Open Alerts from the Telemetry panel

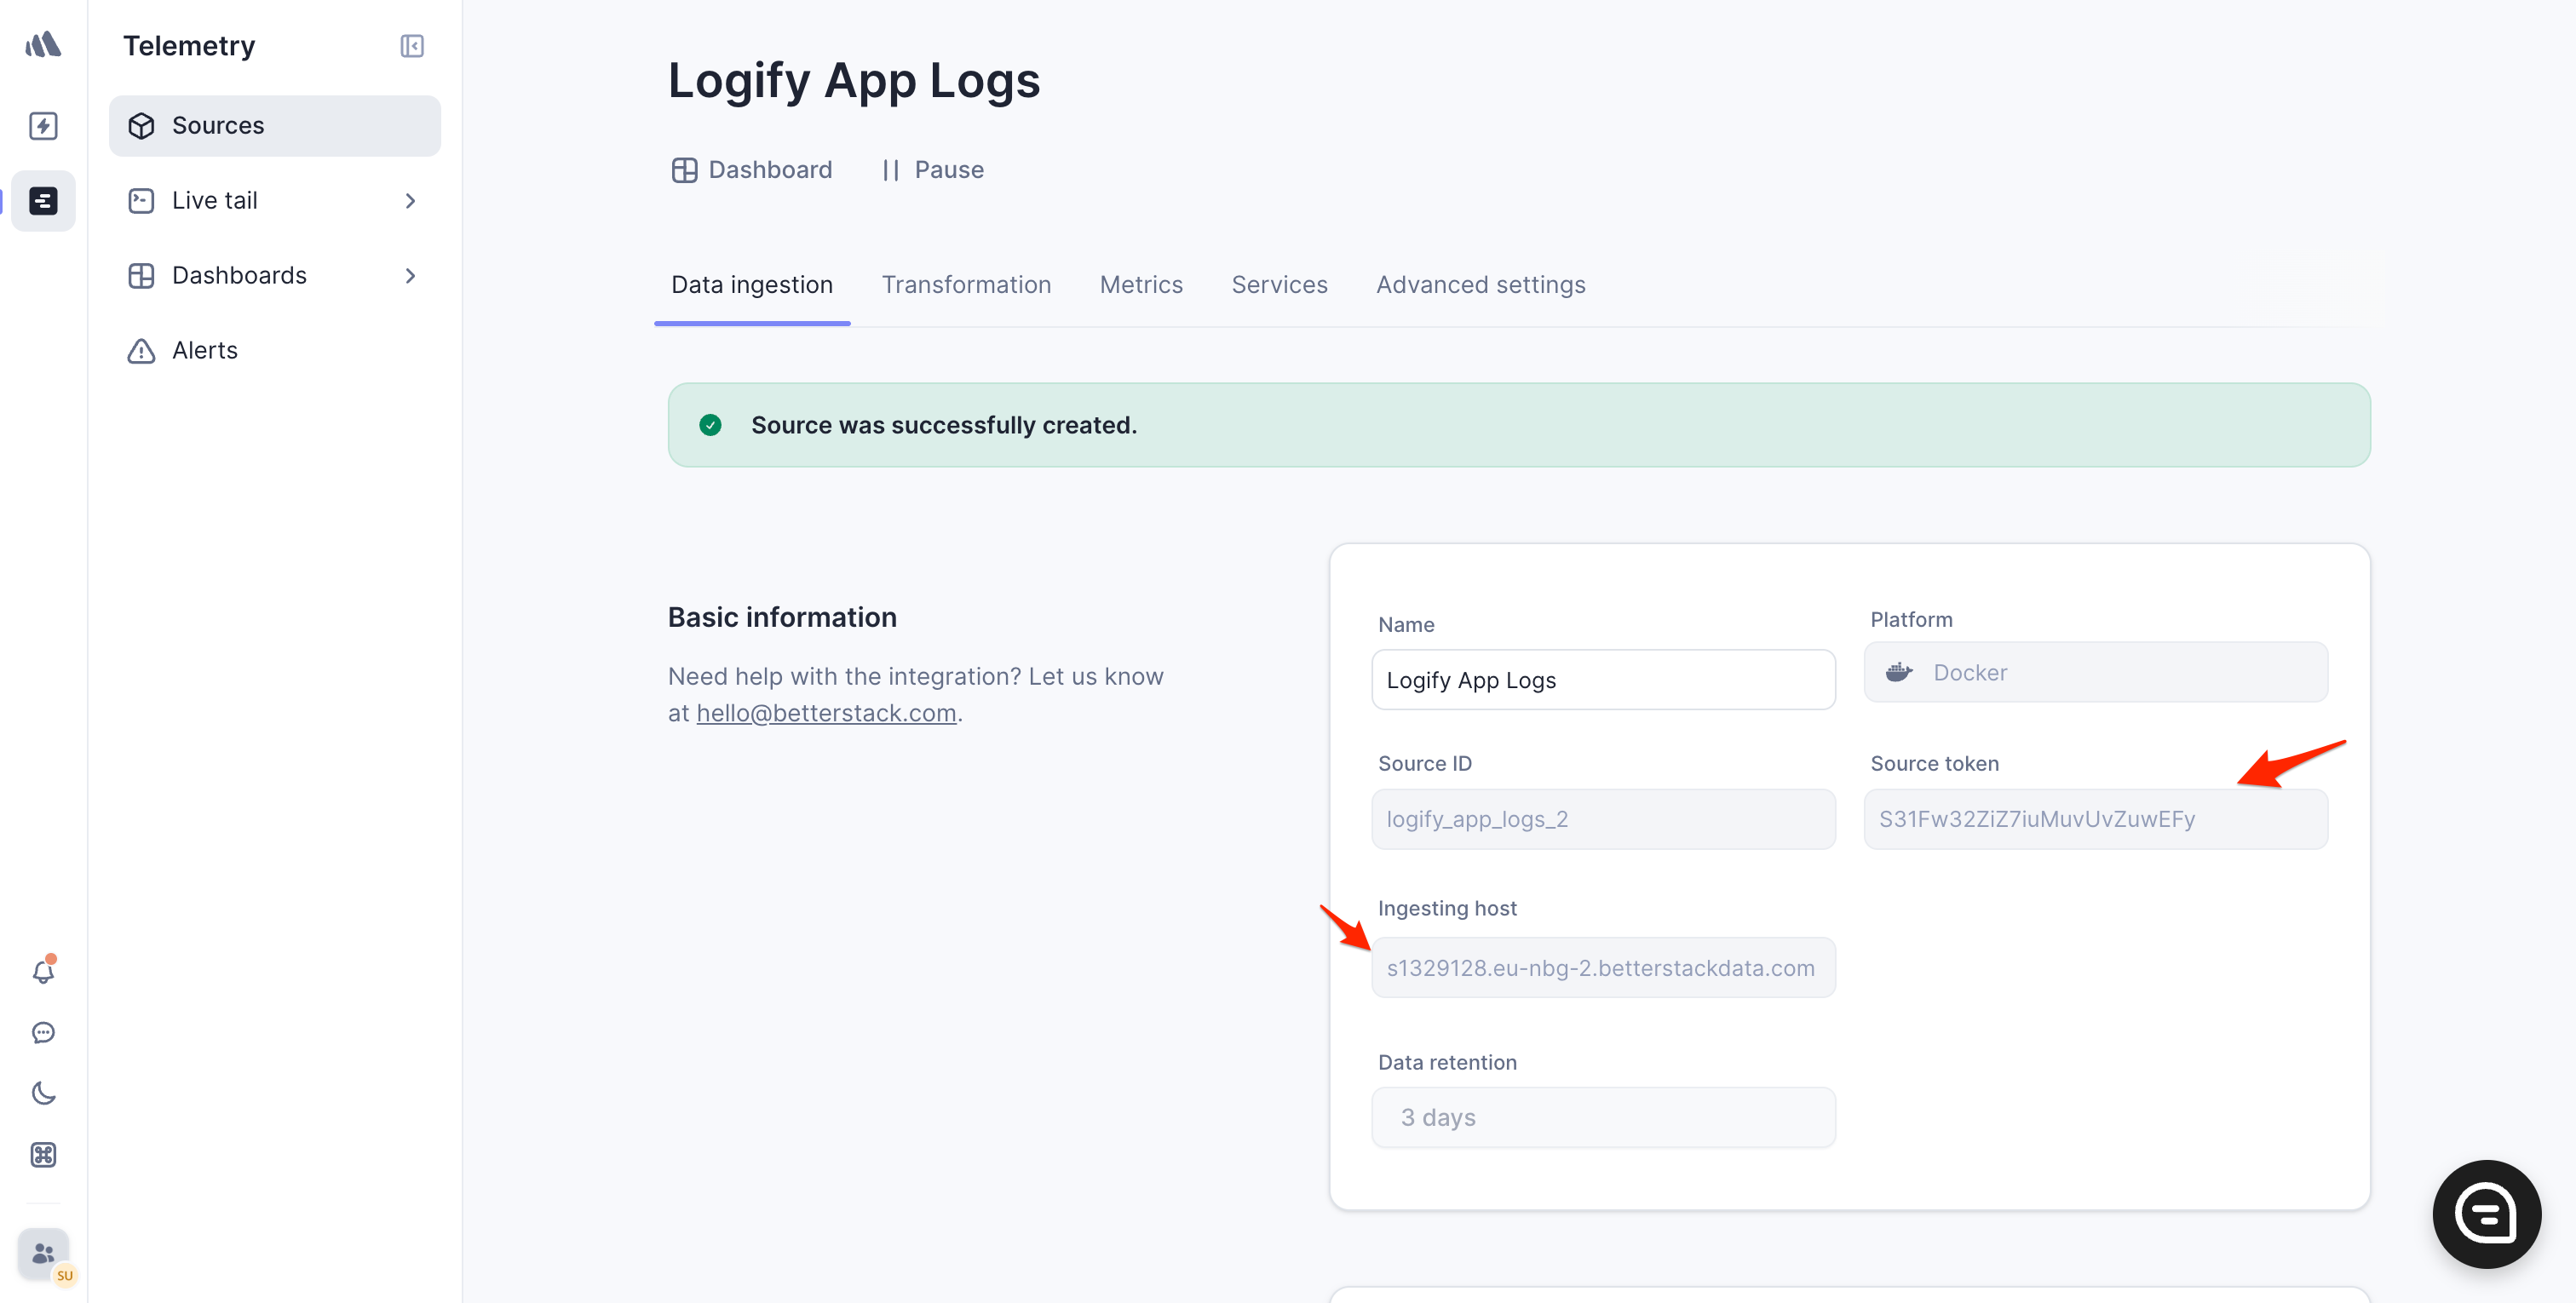point(205,350)
